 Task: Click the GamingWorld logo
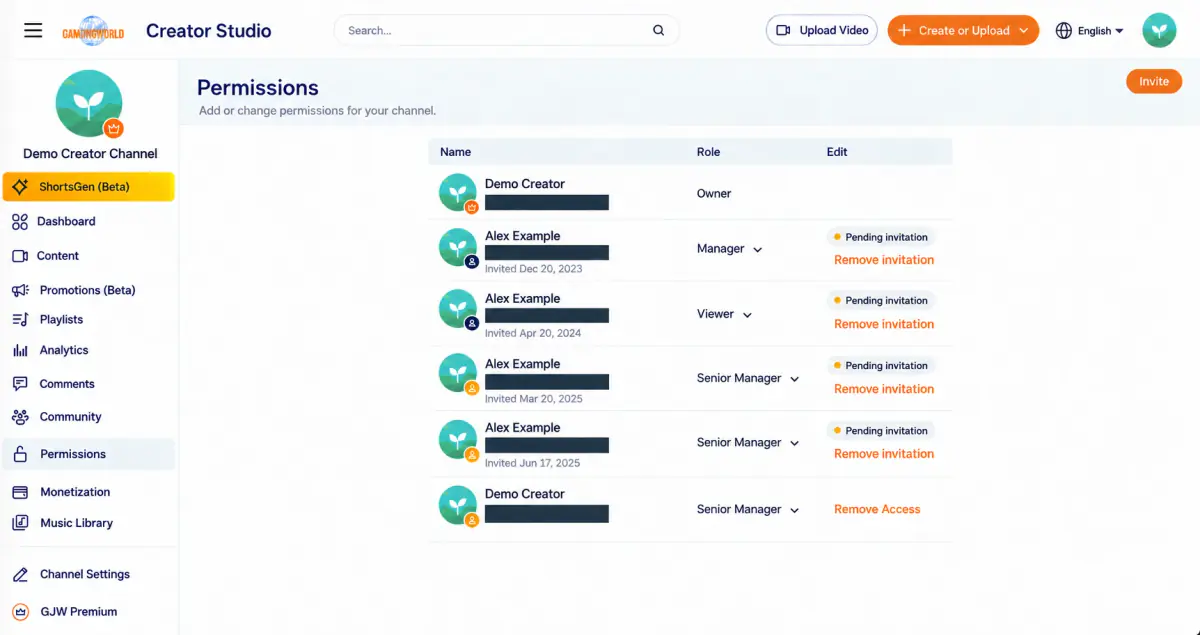pos(92,30)
